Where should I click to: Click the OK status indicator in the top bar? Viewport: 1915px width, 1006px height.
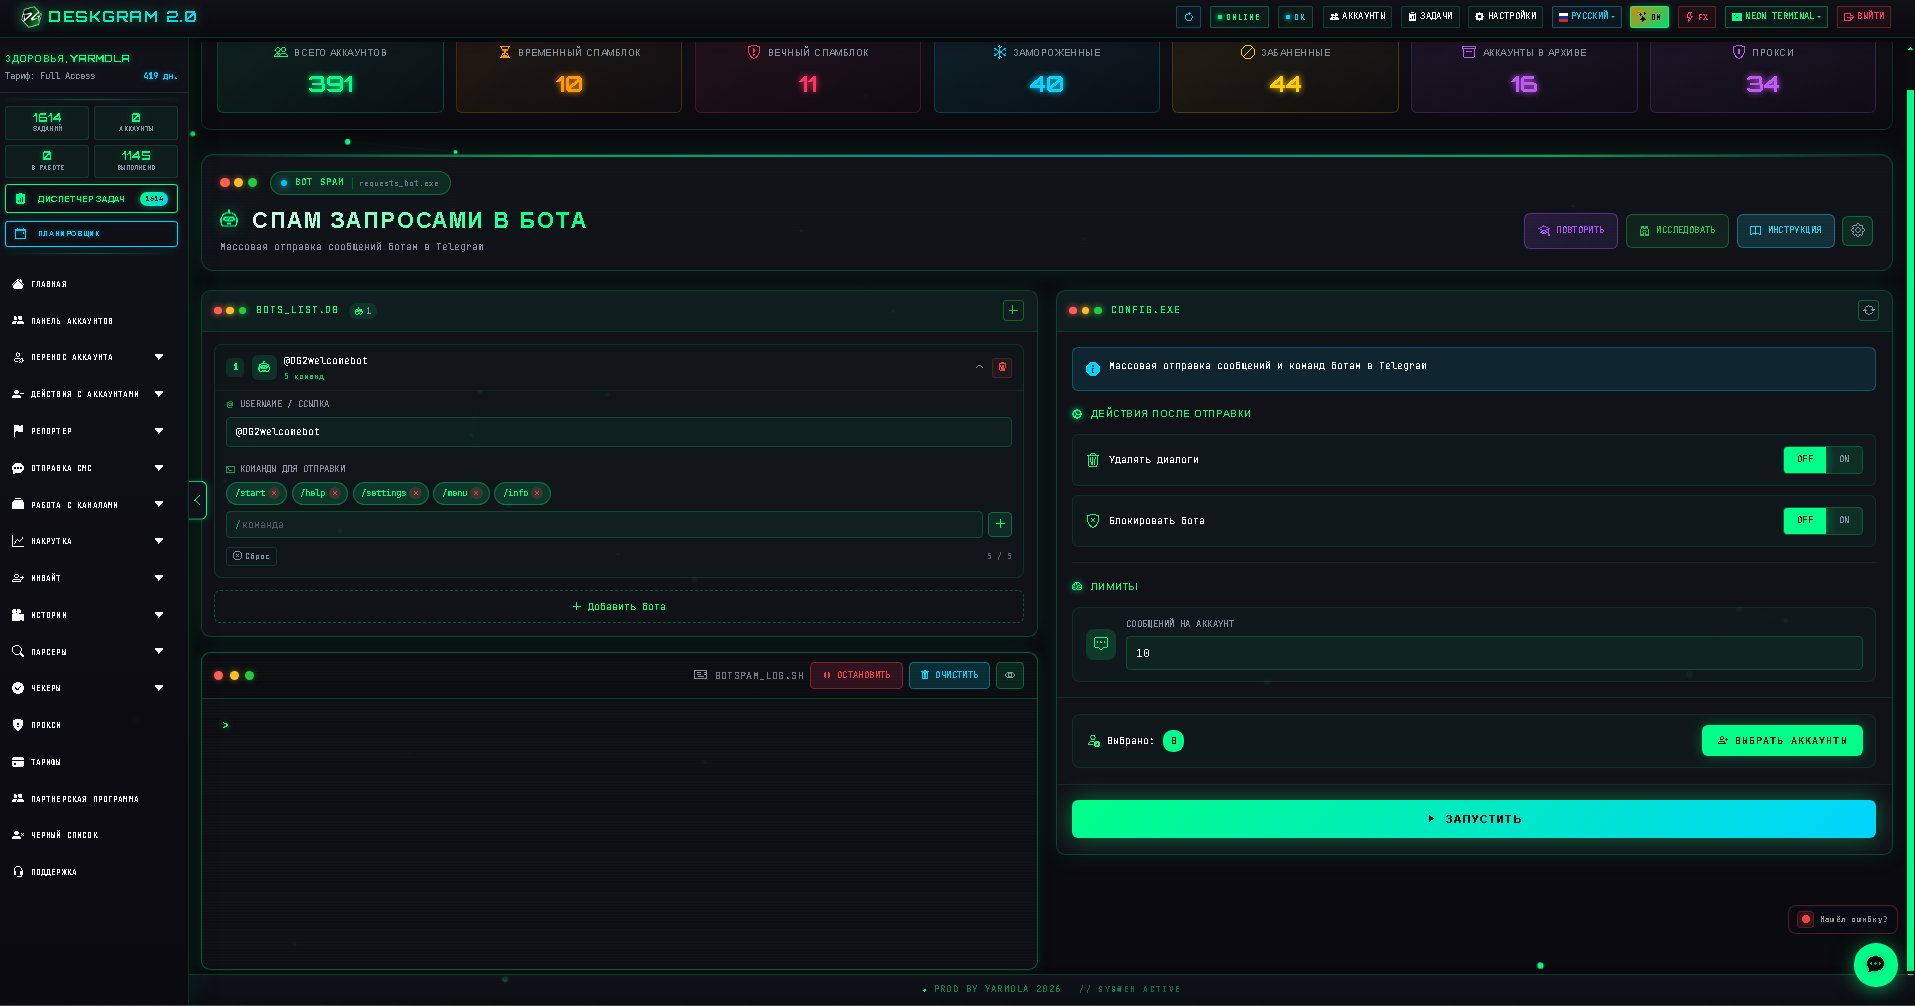[1295, 17]
